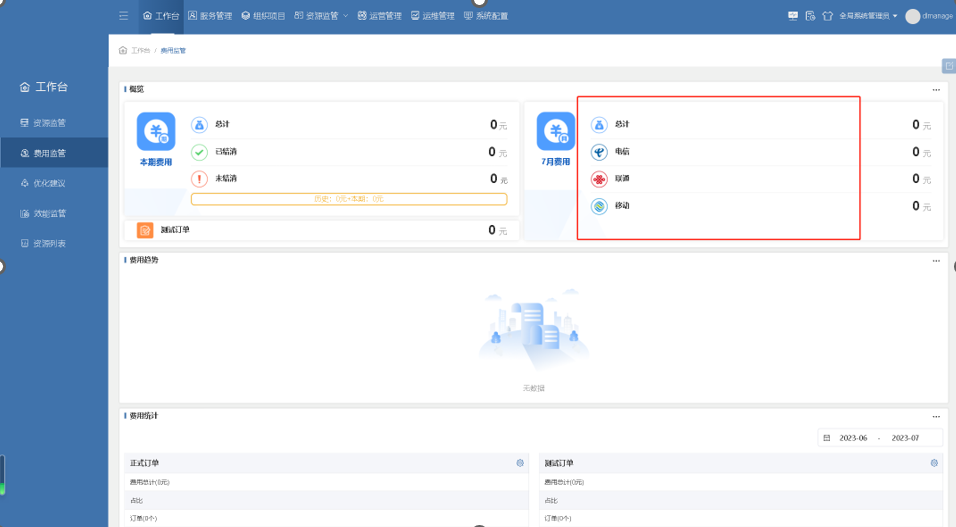Click money bag icon beside 本期费用 总计
The height and width of the screenshot is (527, 956).
(x=199, y=125)
